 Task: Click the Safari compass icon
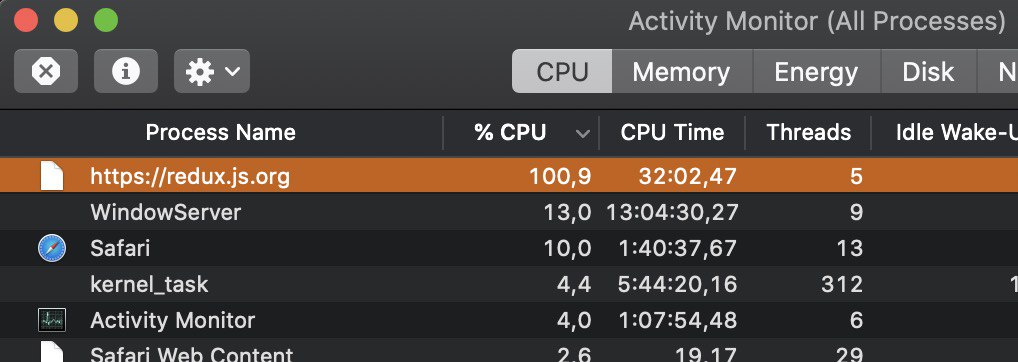(x=52, y=248)
